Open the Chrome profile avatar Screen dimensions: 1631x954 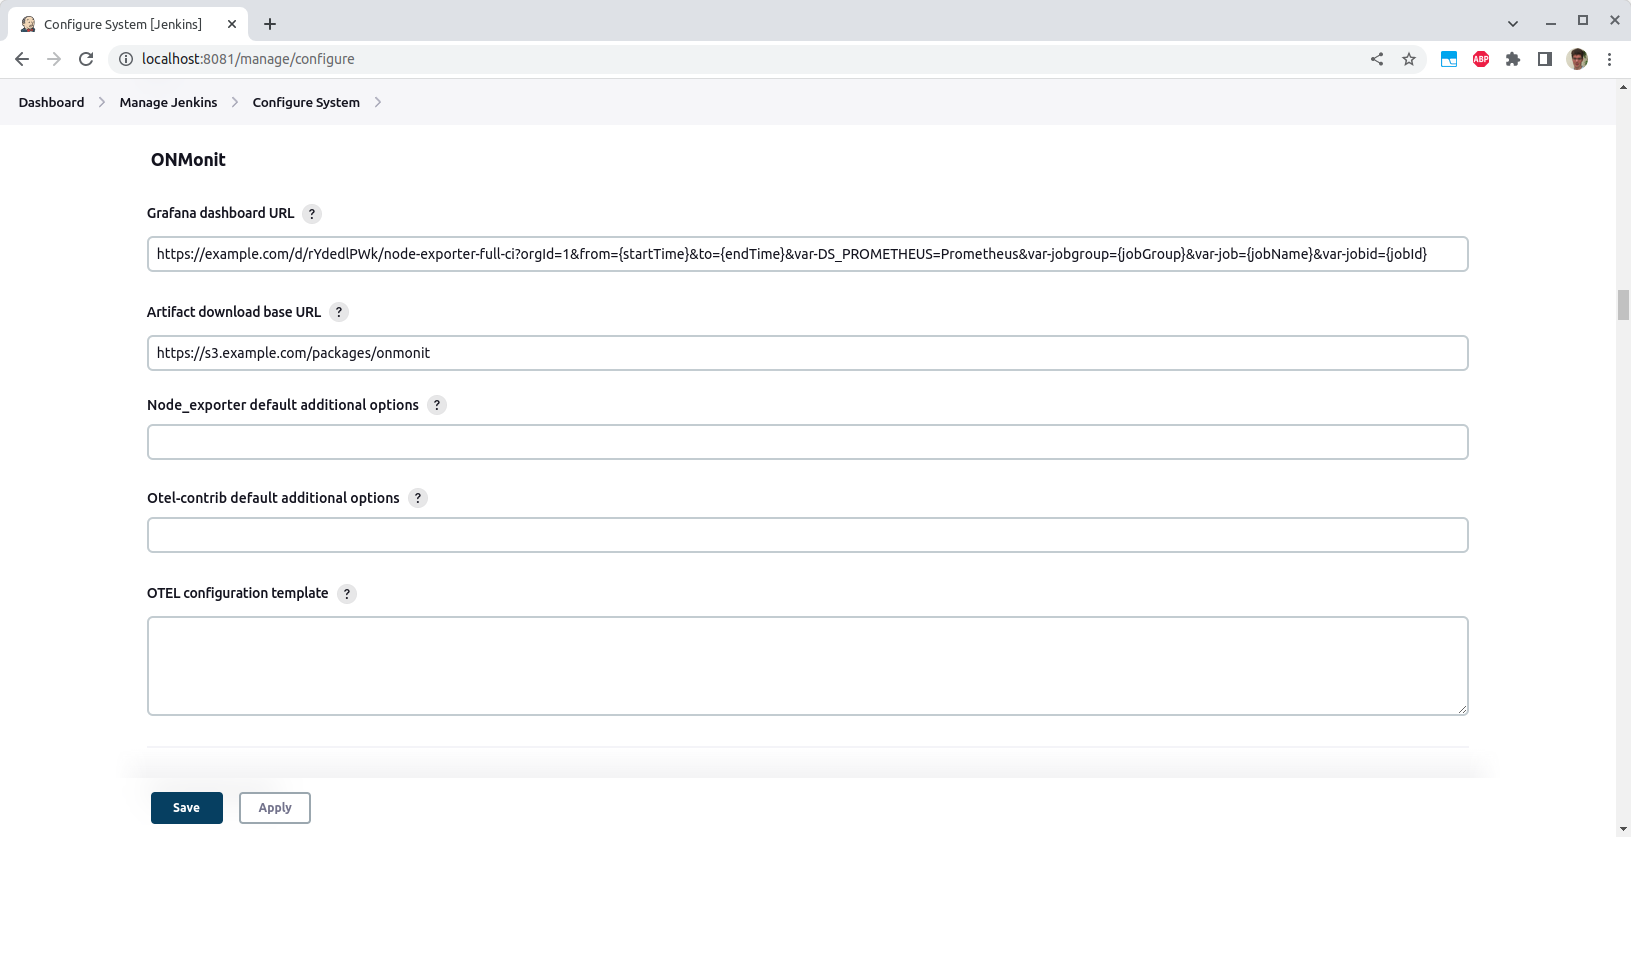(1578, 59)
